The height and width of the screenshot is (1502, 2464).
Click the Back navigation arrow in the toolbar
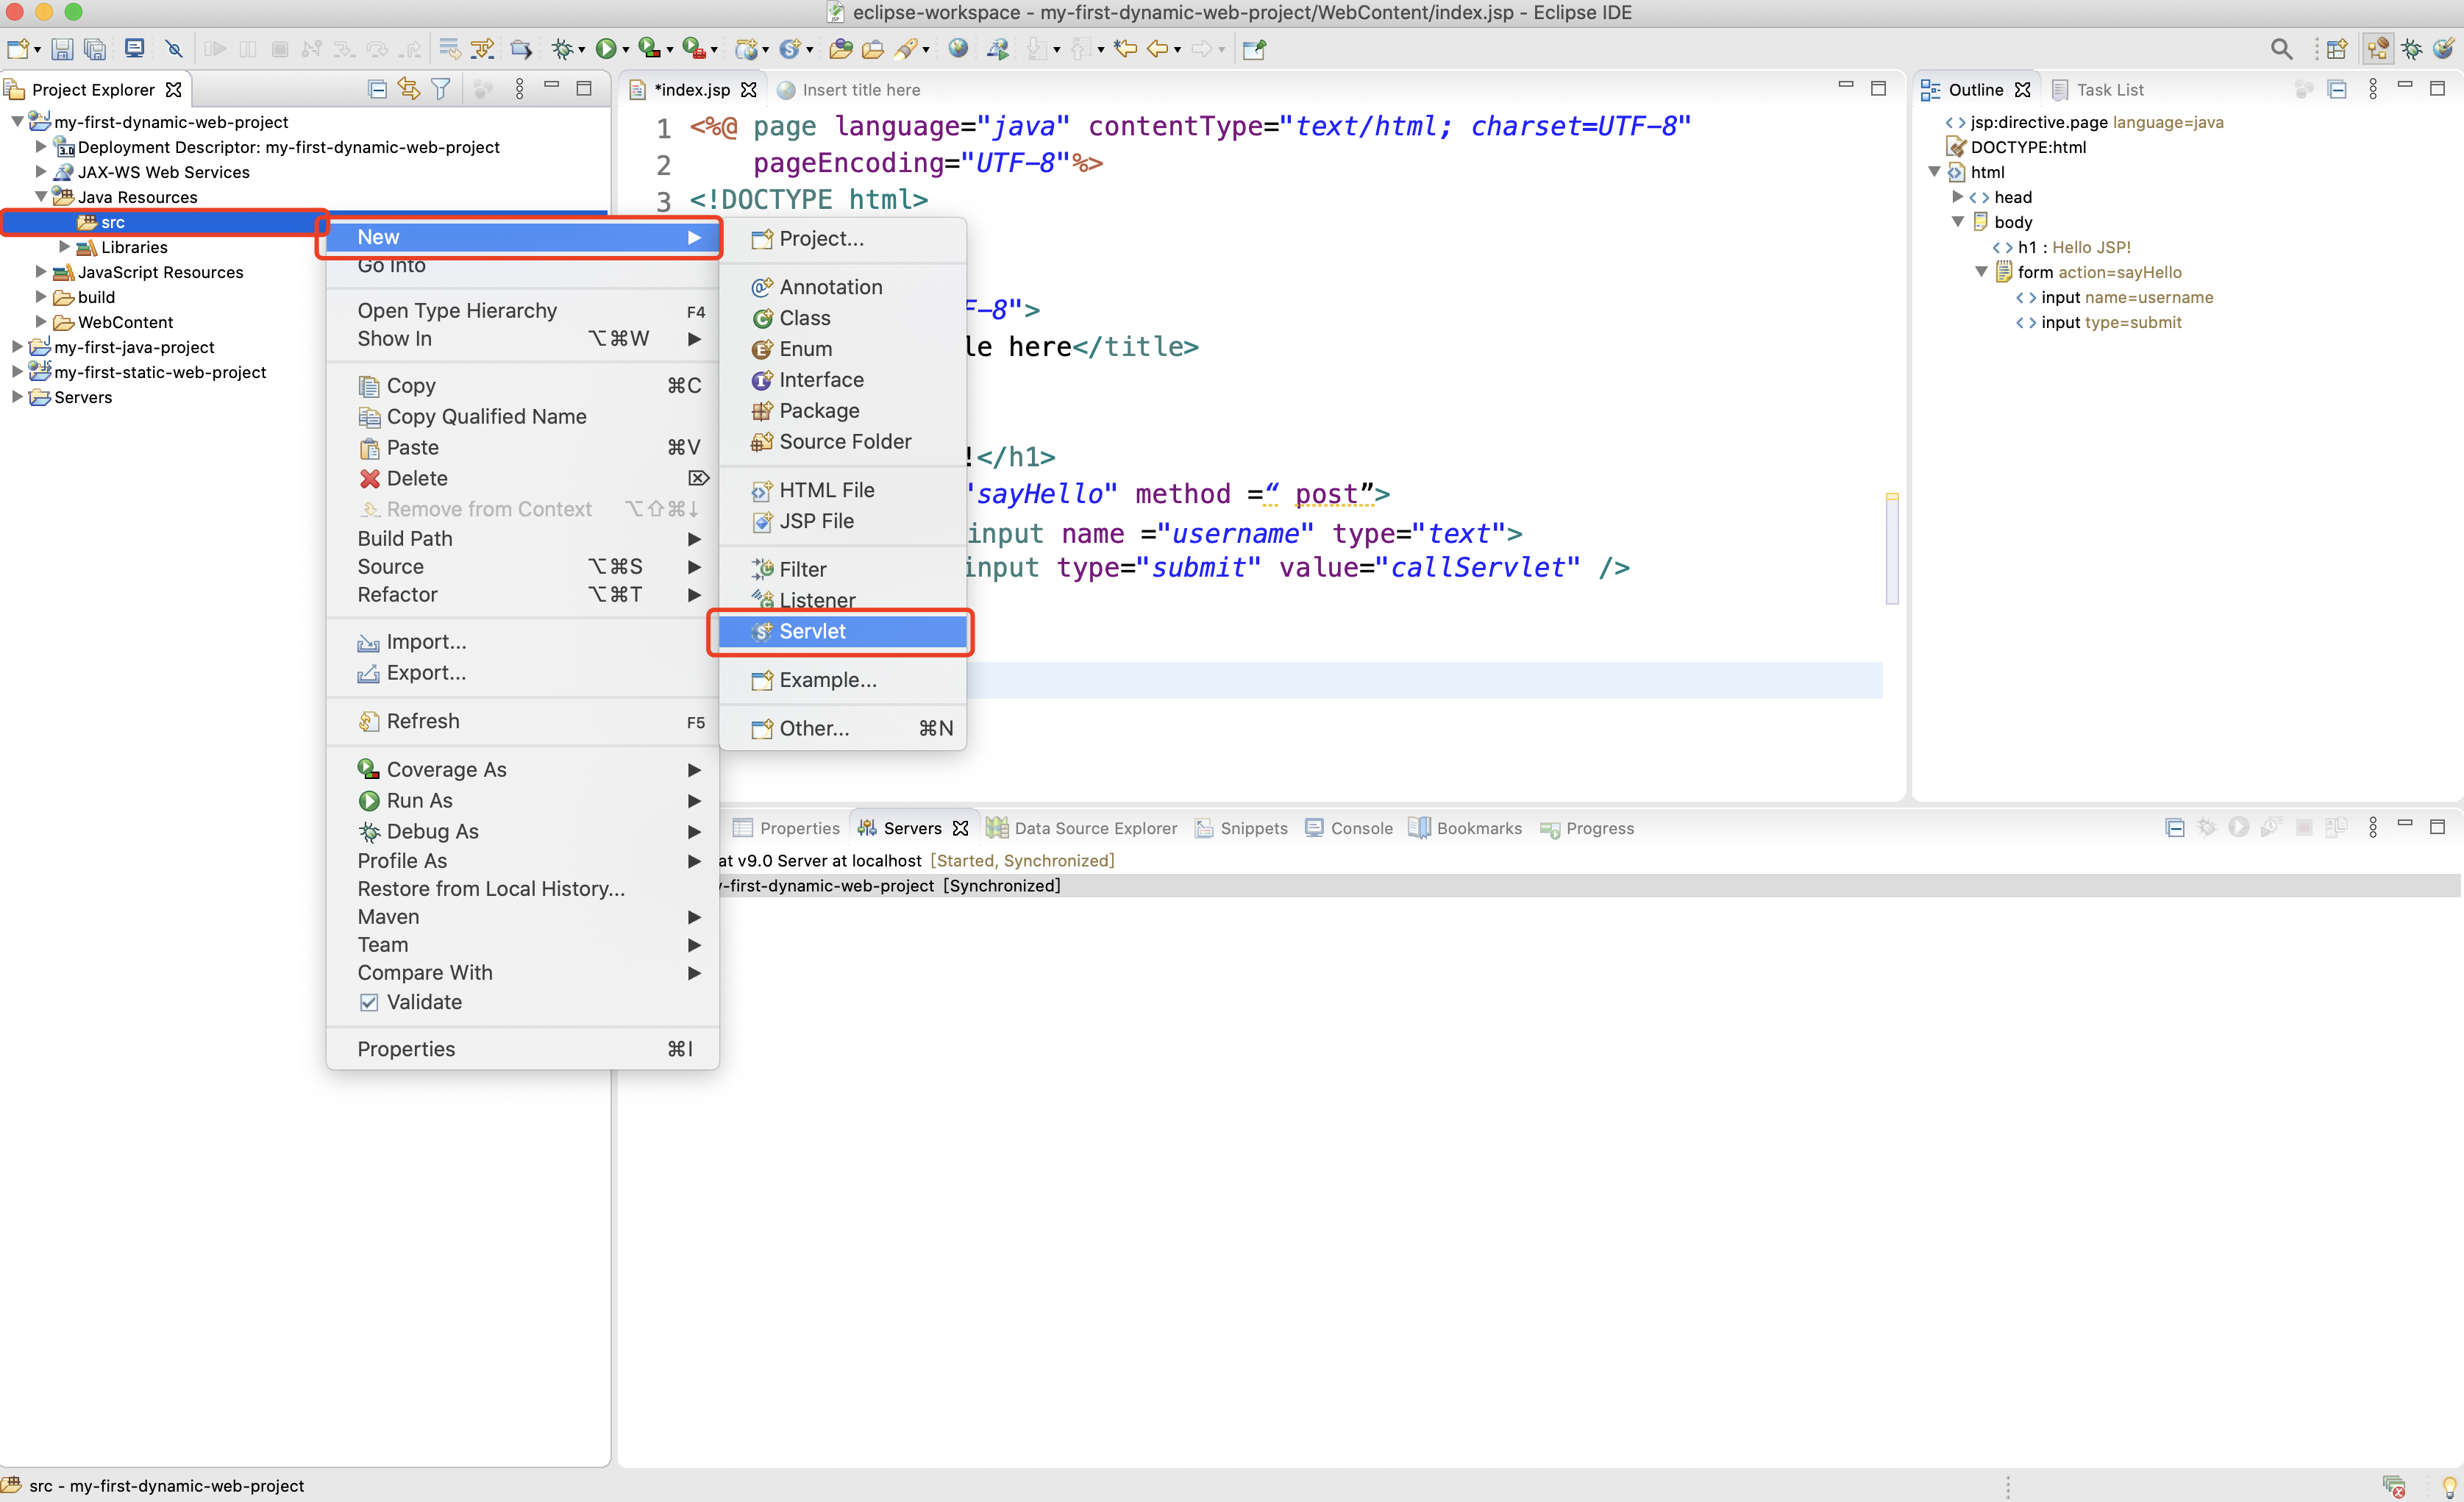point(1158,48)
